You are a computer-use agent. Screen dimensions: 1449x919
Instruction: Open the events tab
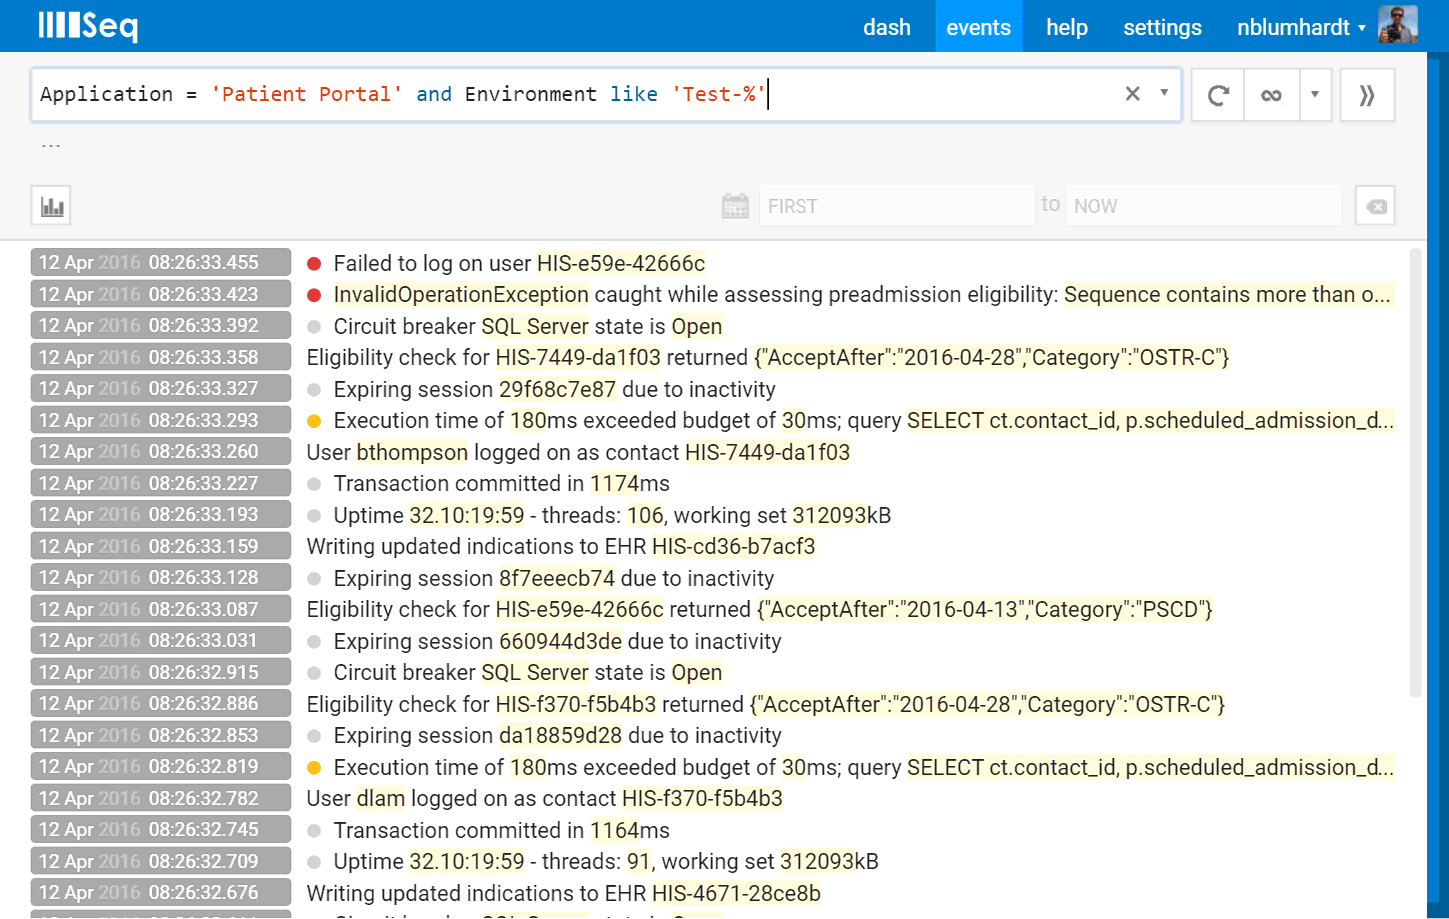point(978,27)
